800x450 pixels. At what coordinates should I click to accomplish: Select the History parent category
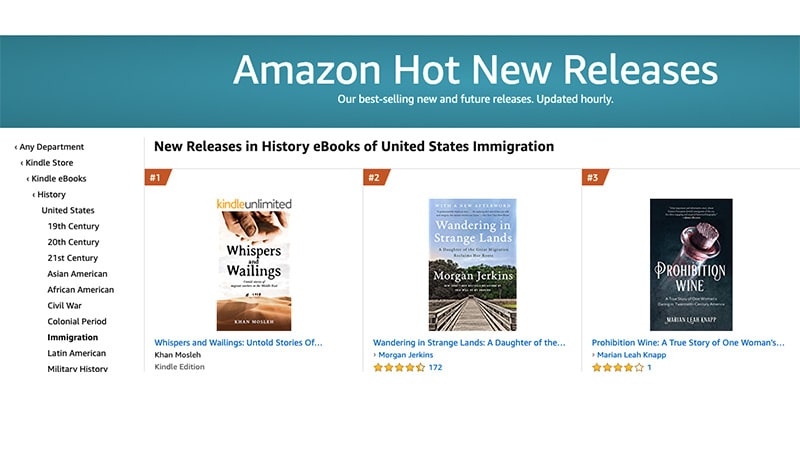point(51,195)
